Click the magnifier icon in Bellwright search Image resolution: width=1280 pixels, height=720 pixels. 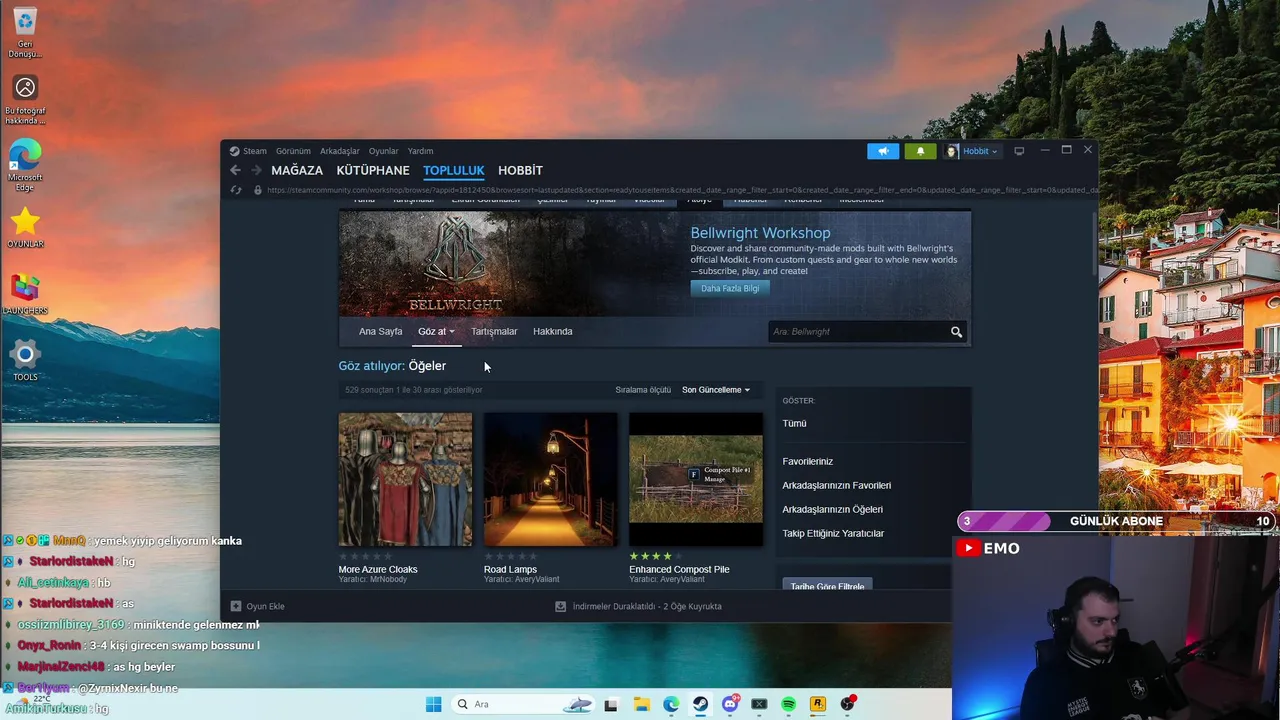click(956, 332)
